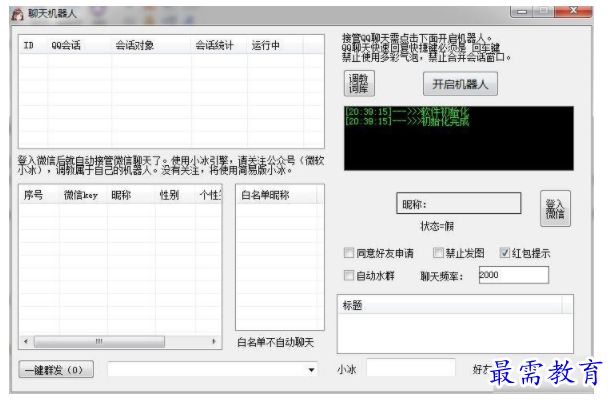The image size is (611, 404).
Task: Click the horizontal scrollbar thumb in WeChat list
Action: [99, 342]
